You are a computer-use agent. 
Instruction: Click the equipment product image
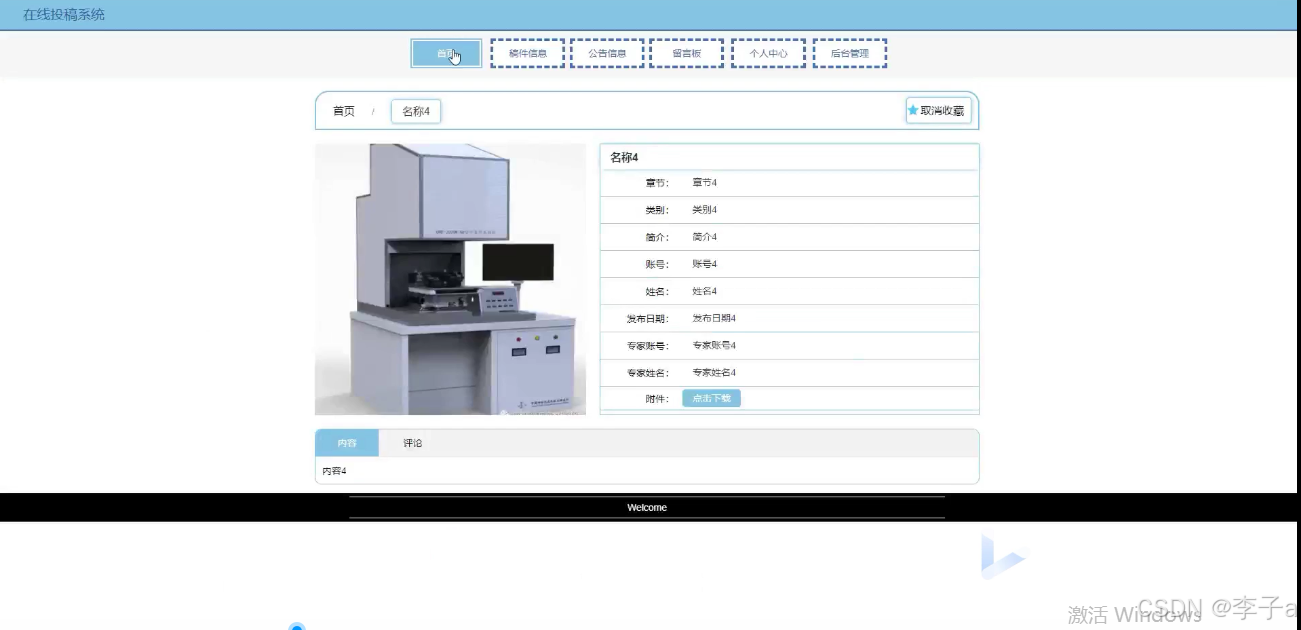click(450, 278)
